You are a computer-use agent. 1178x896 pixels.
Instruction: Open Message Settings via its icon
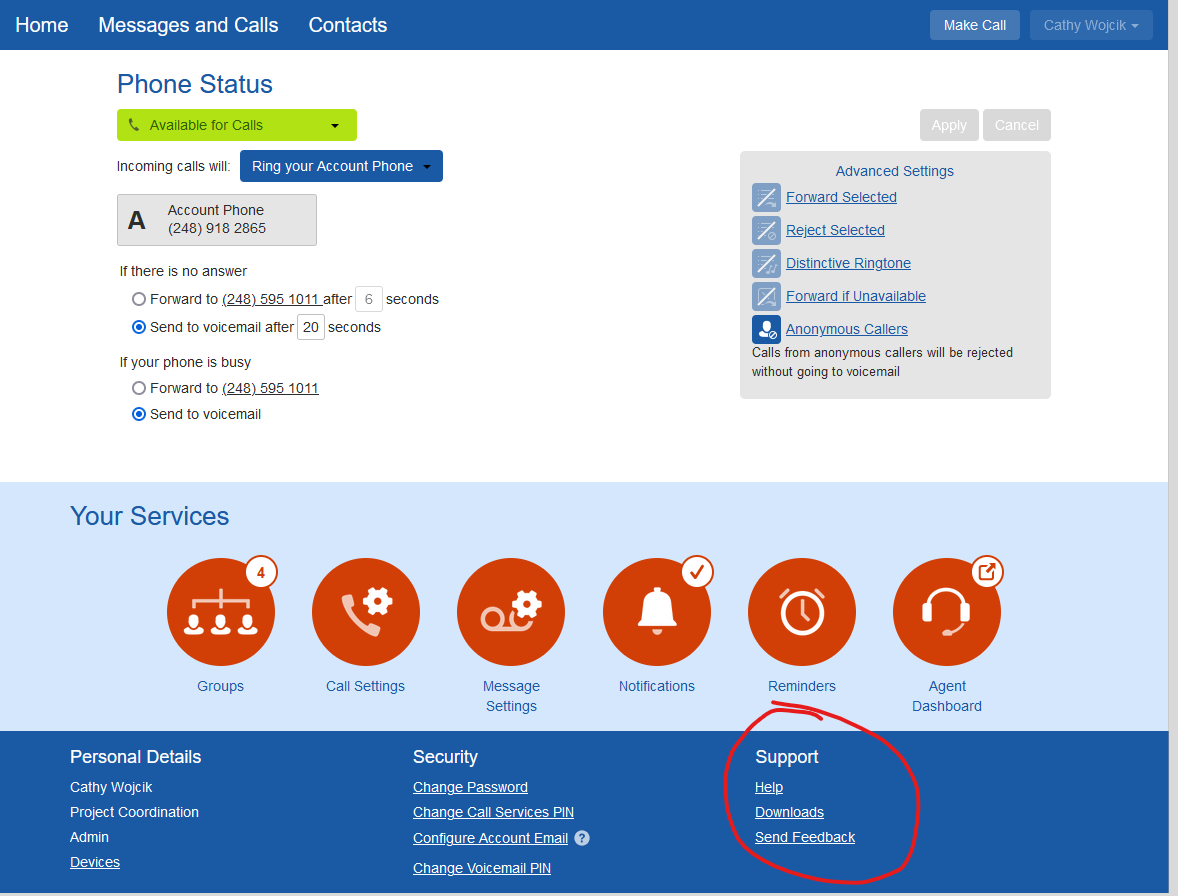[510, 611]
